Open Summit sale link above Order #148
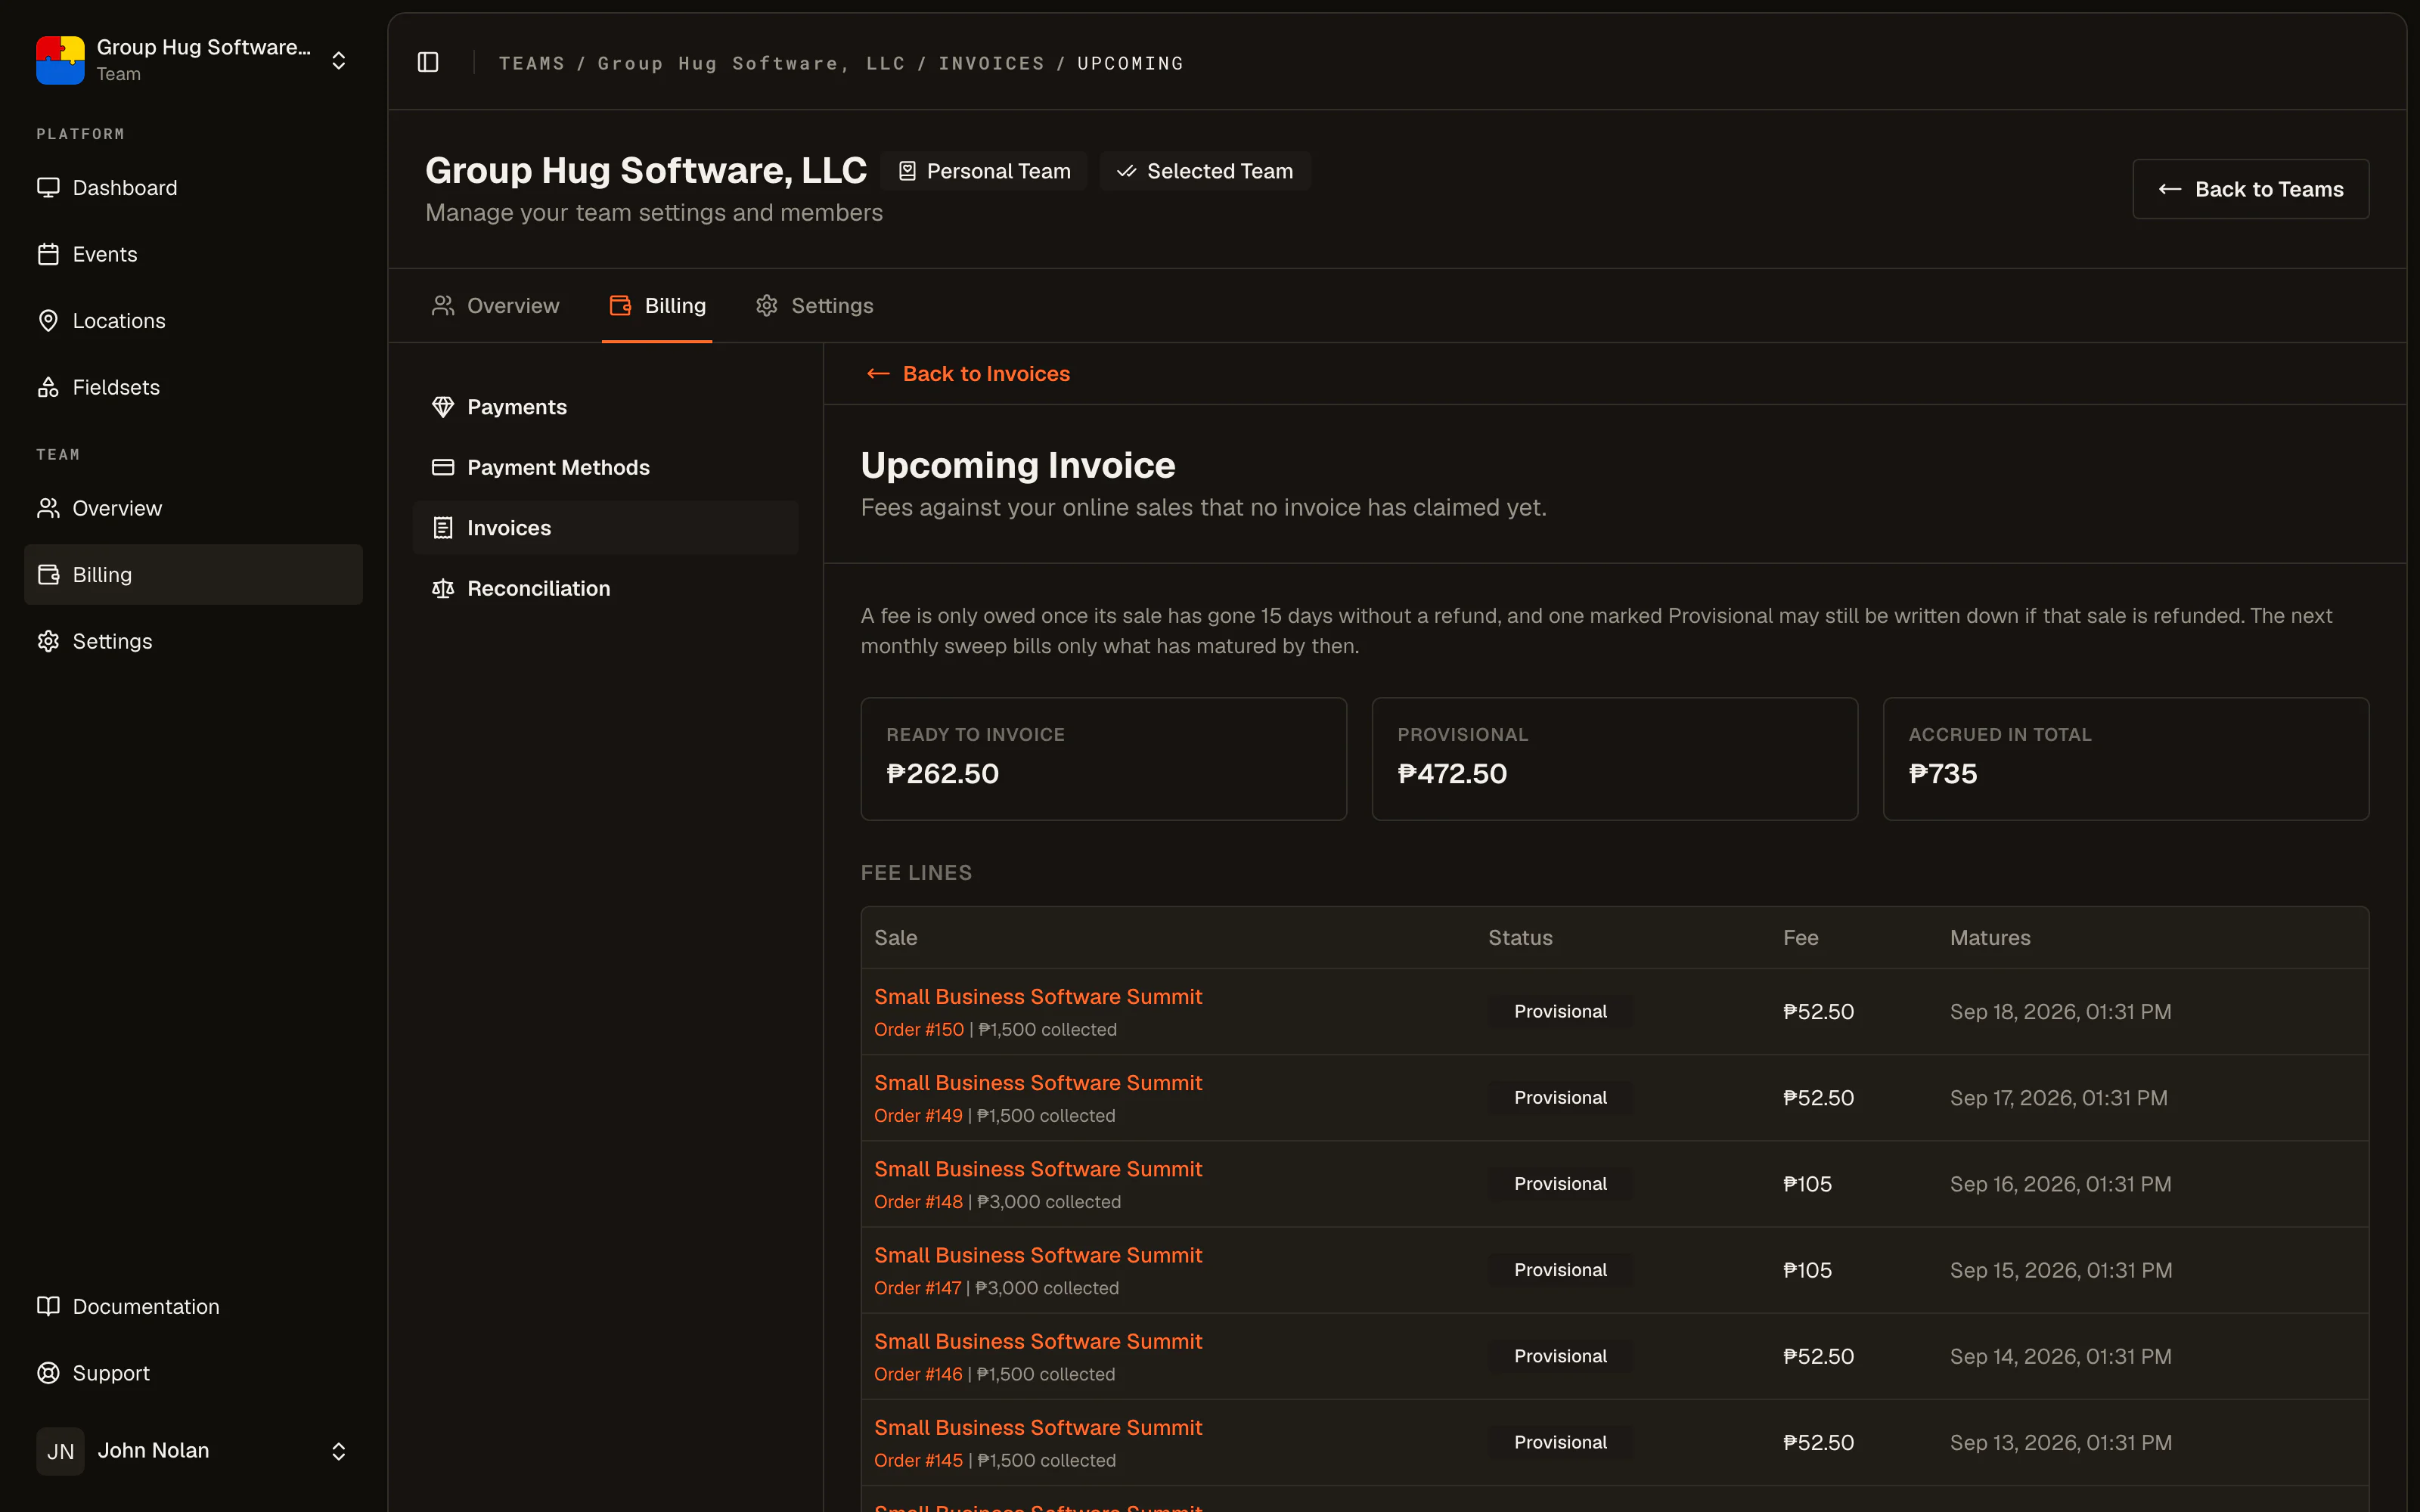Image resolution: width=2420 pixels, height=1512 pixels. point(1038,1169)
